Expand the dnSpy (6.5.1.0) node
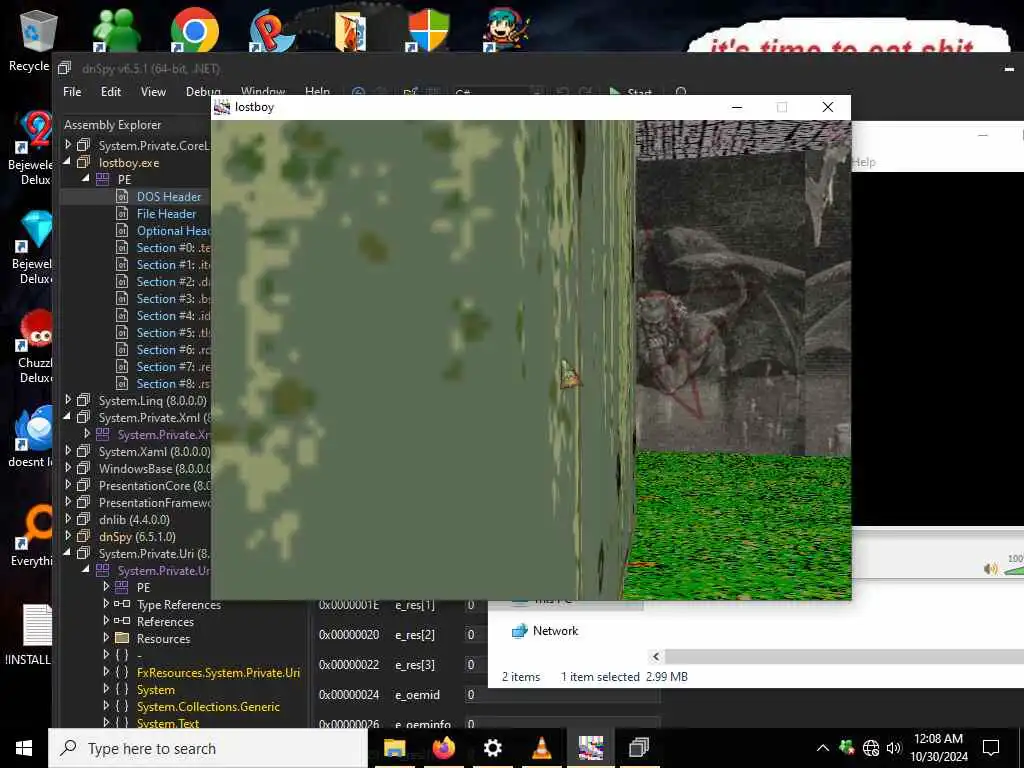 pos(68,536)
